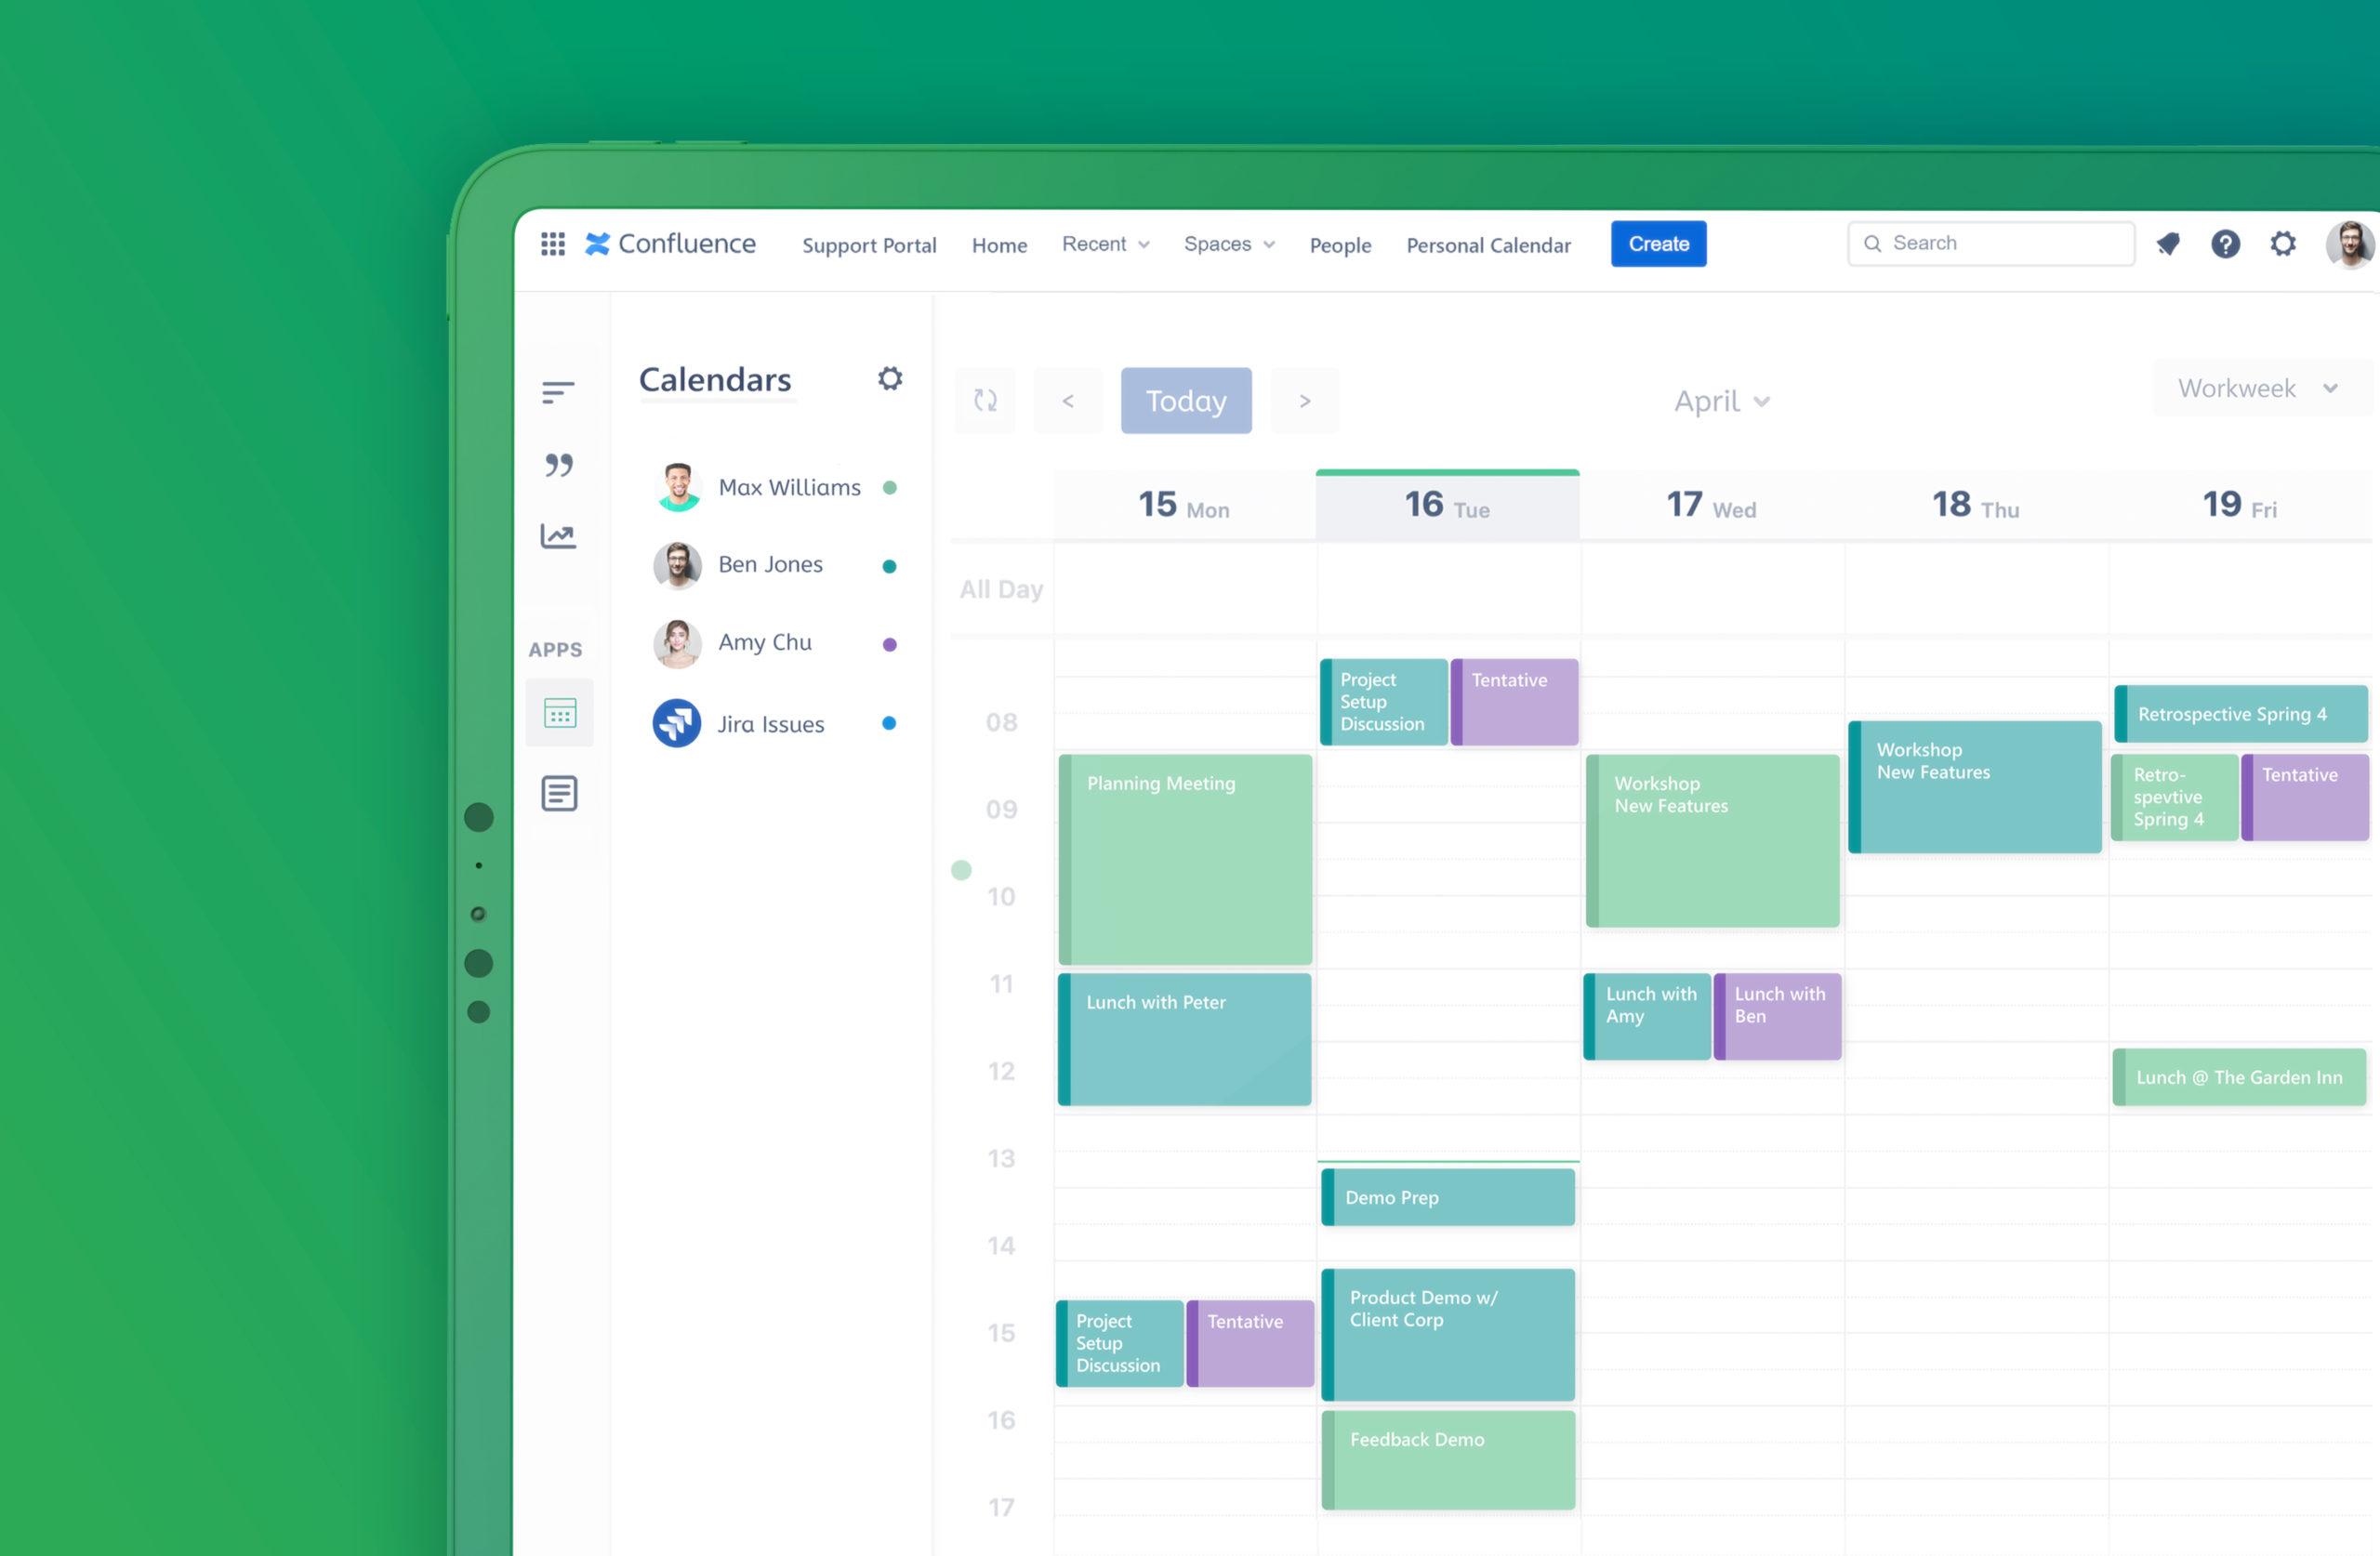Click the Today button on calendar

[x=1184, y=402]
